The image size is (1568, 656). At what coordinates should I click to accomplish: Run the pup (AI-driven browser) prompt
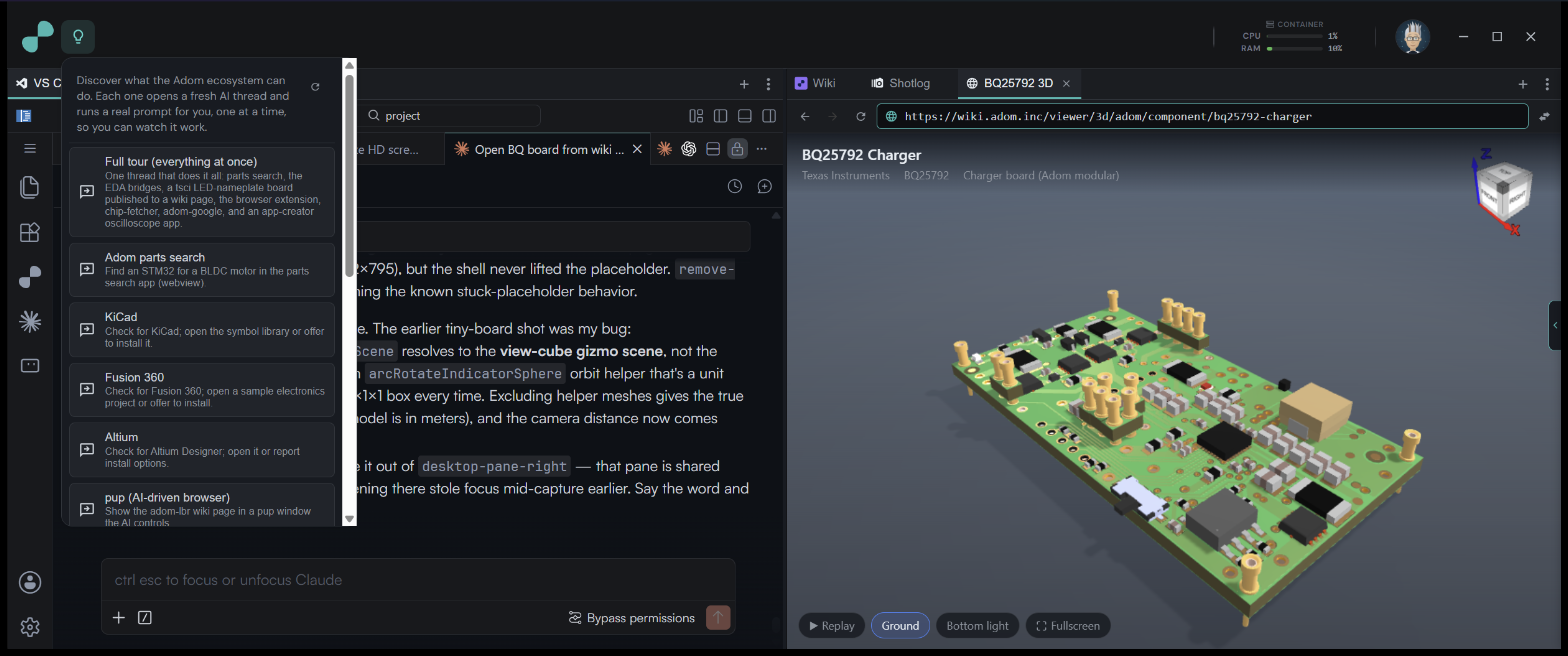click(x=202, y=504)
